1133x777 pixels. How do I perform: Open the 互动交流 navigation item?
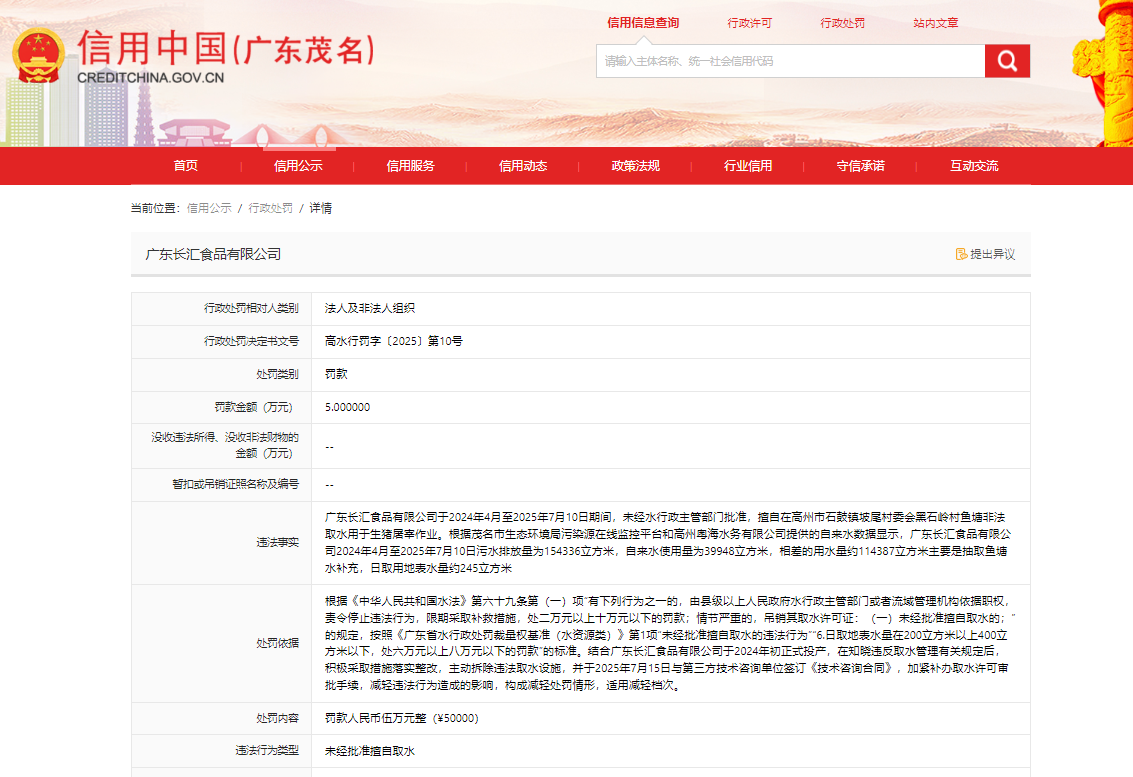(x=974, y=166)
